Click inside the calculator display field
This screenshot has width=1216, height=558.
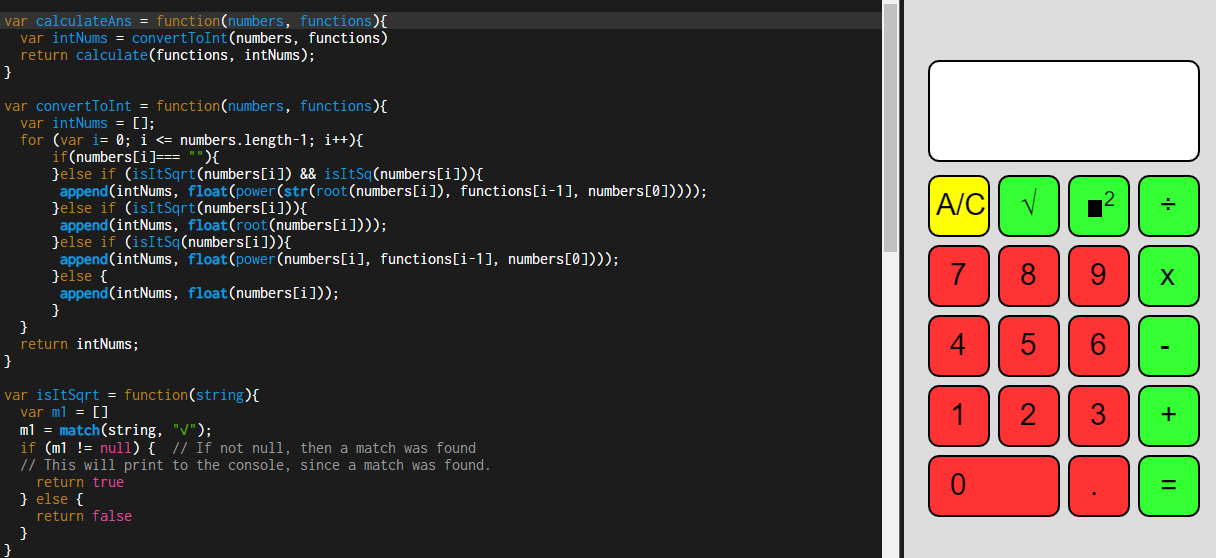click(1064, 111)
